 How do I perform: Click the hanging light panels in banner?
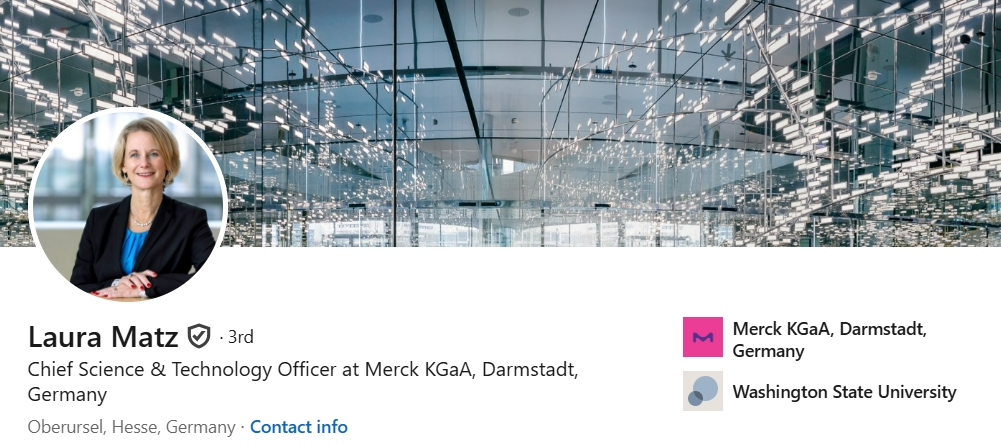point(830,128)
